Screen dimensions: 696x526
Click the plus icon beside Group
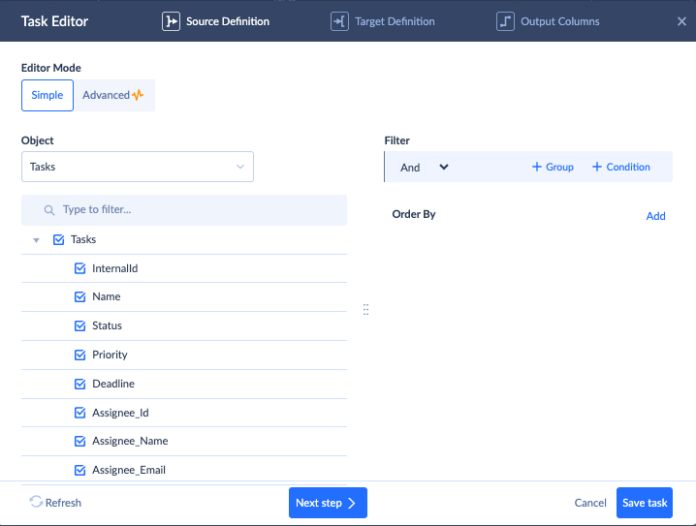(x=537, y=167)
